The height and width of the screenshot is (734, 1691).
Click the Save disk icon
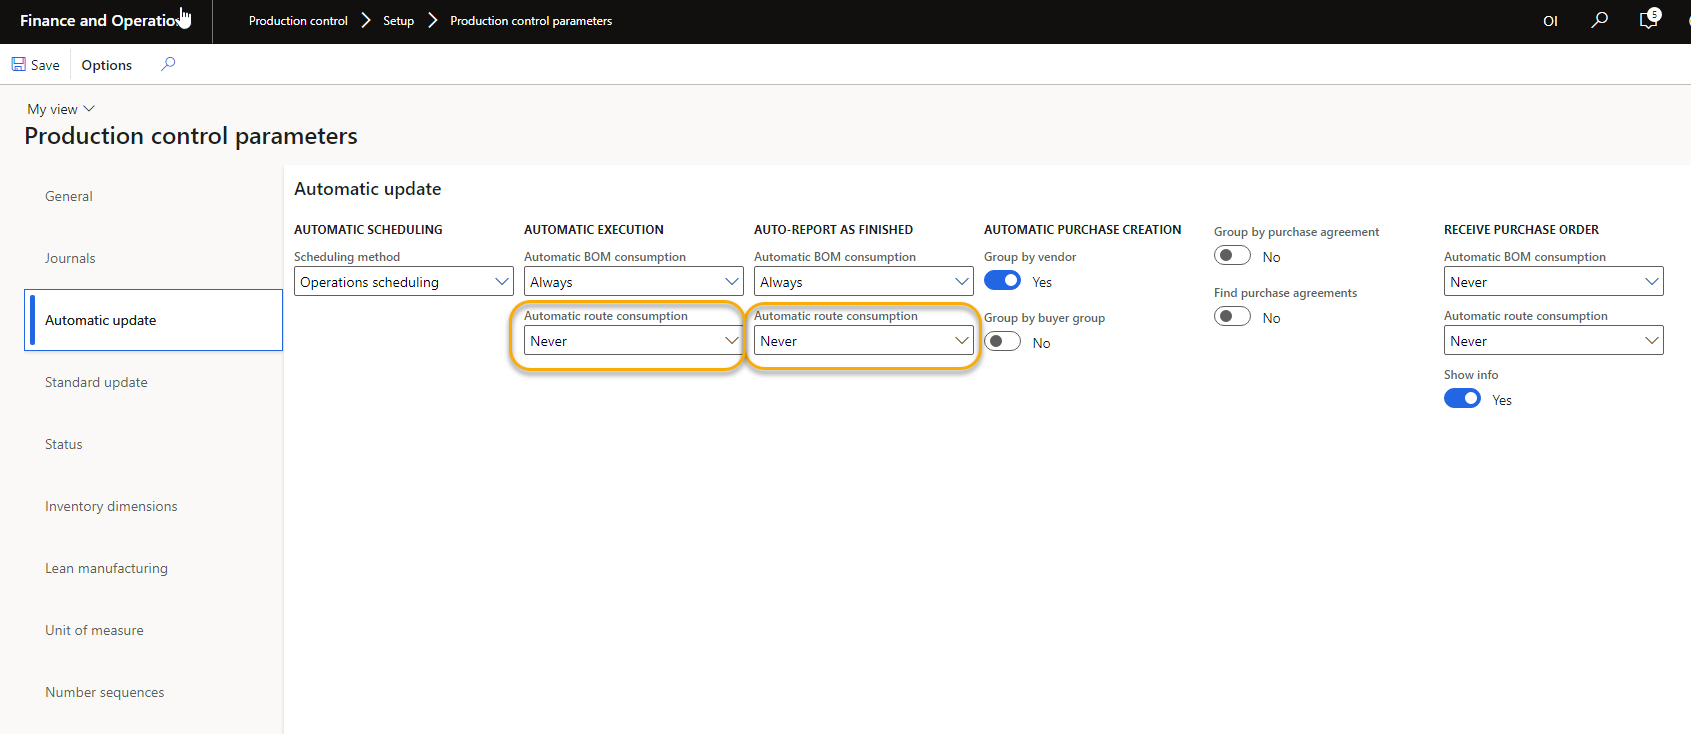(19, 65)
